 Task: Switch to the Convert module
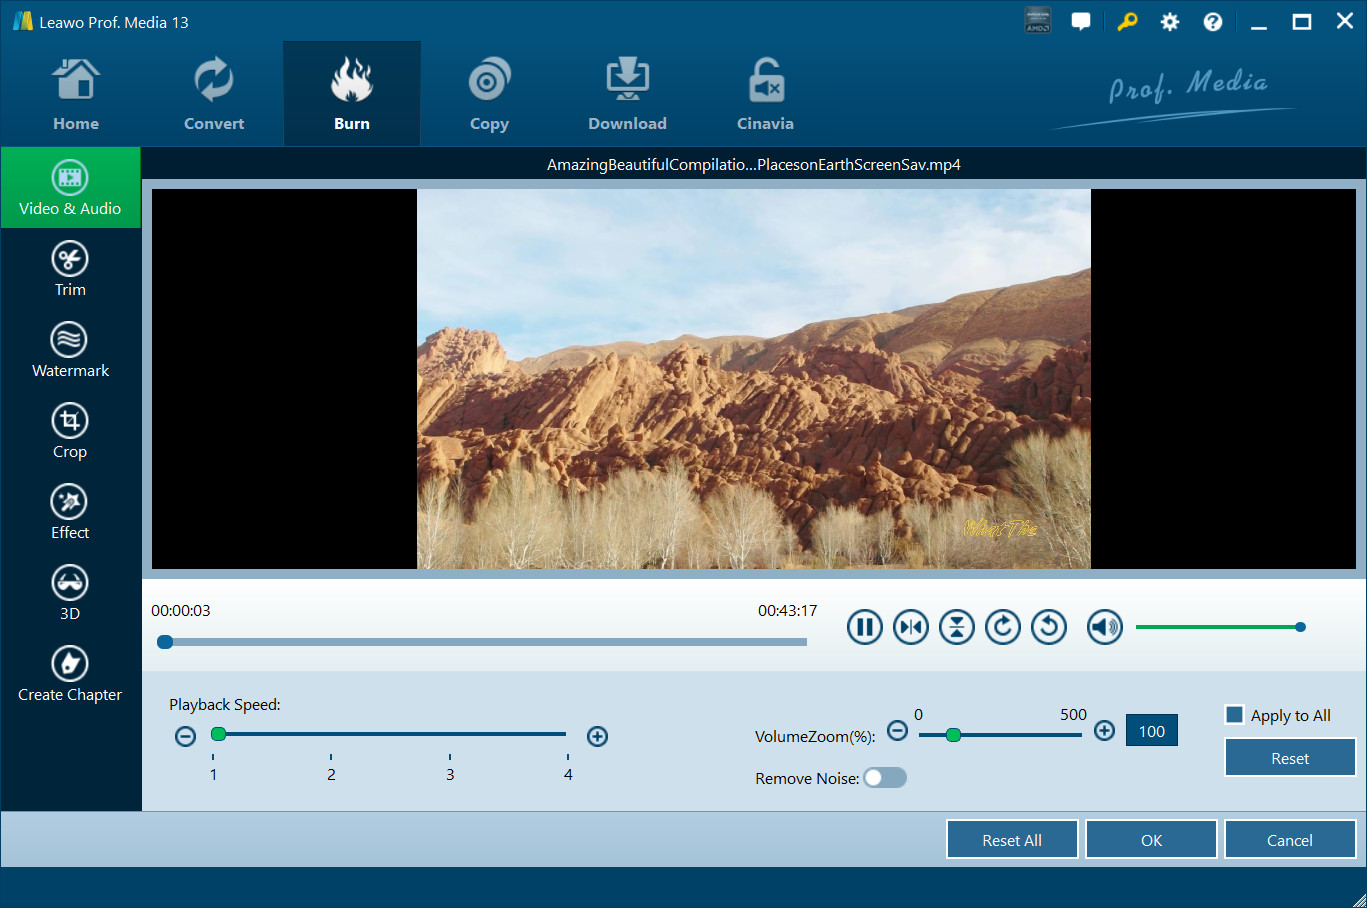click(213, 93)
